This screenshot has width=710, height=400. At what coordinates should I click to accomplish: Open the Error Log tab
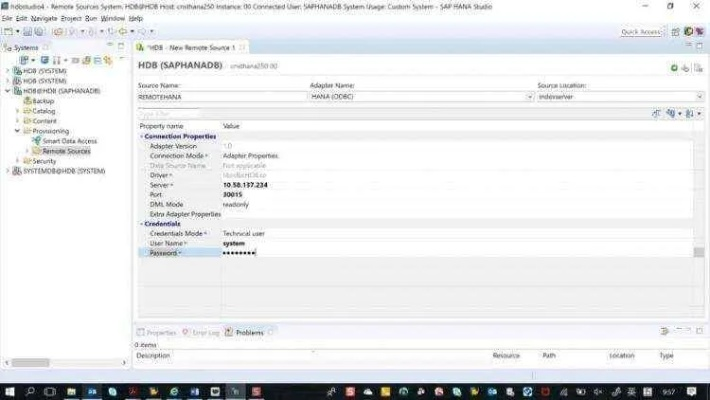click(205, 332)
